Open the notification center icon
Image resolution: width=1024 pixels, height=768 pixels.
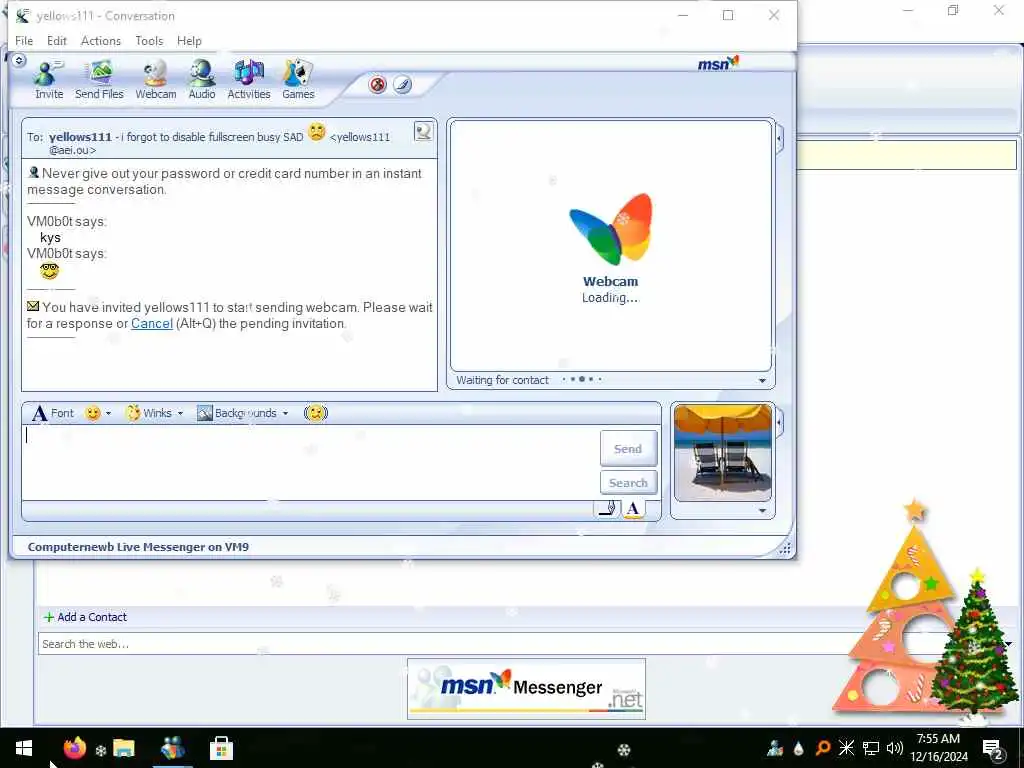pos(993,749)
